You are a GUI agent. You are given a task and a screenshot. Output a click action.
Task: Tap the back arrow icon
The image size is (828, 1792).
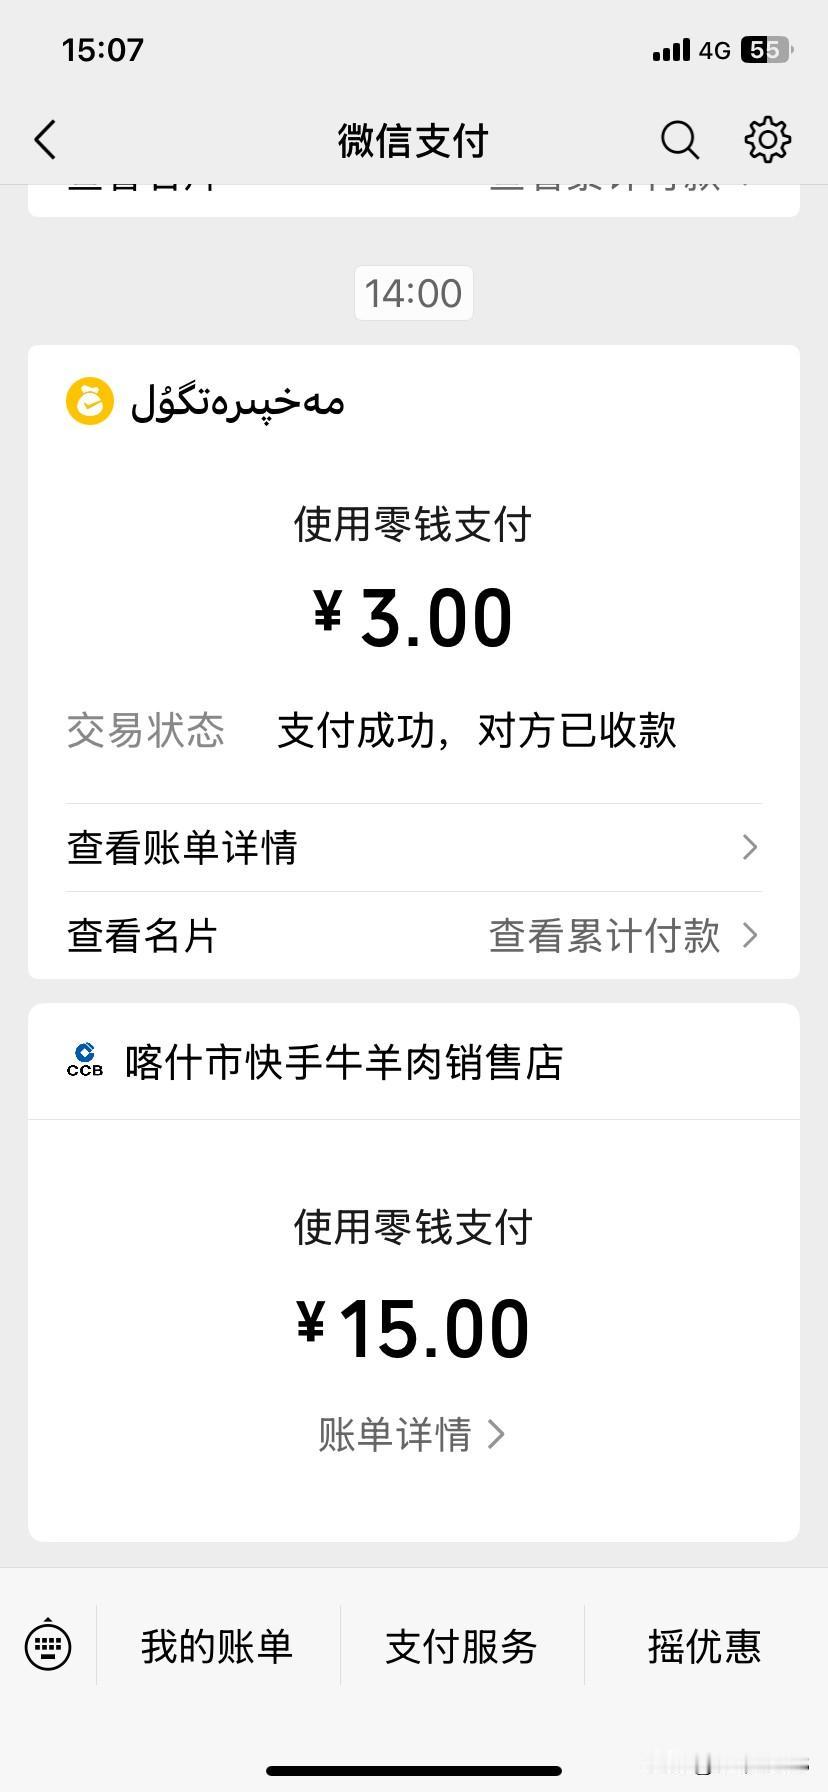[x=46, y=140]
